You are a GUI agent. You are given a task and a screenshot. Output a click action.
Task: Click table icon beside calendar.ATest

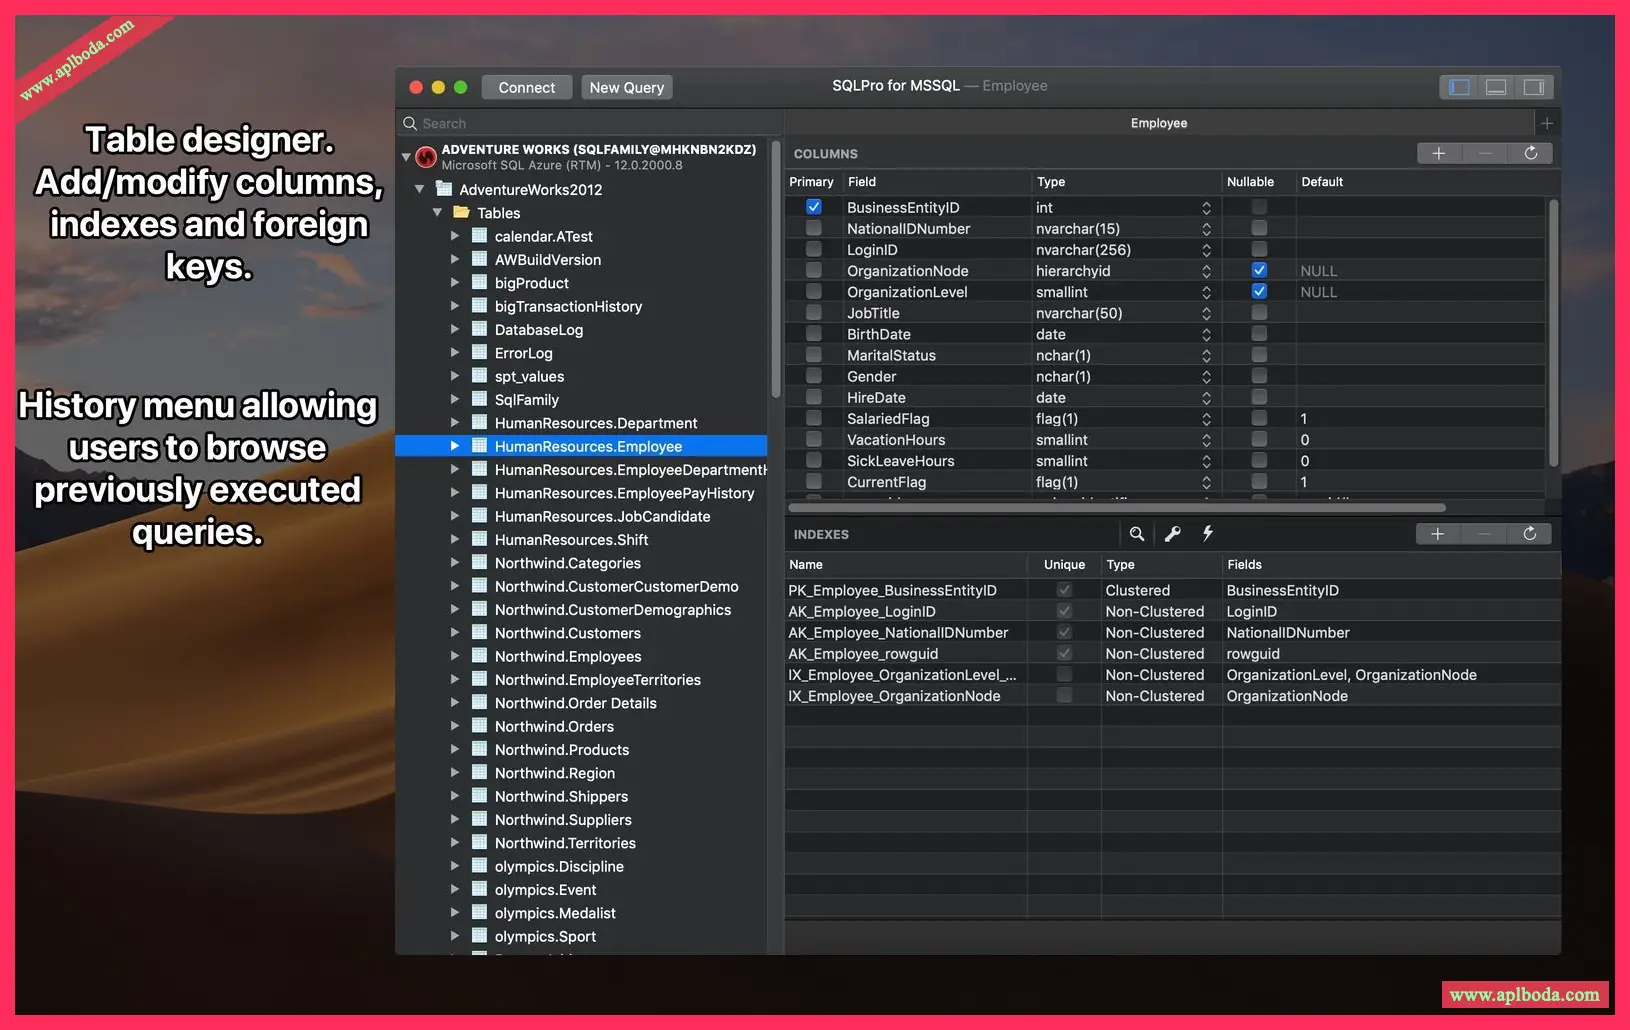tap(480, 236)
